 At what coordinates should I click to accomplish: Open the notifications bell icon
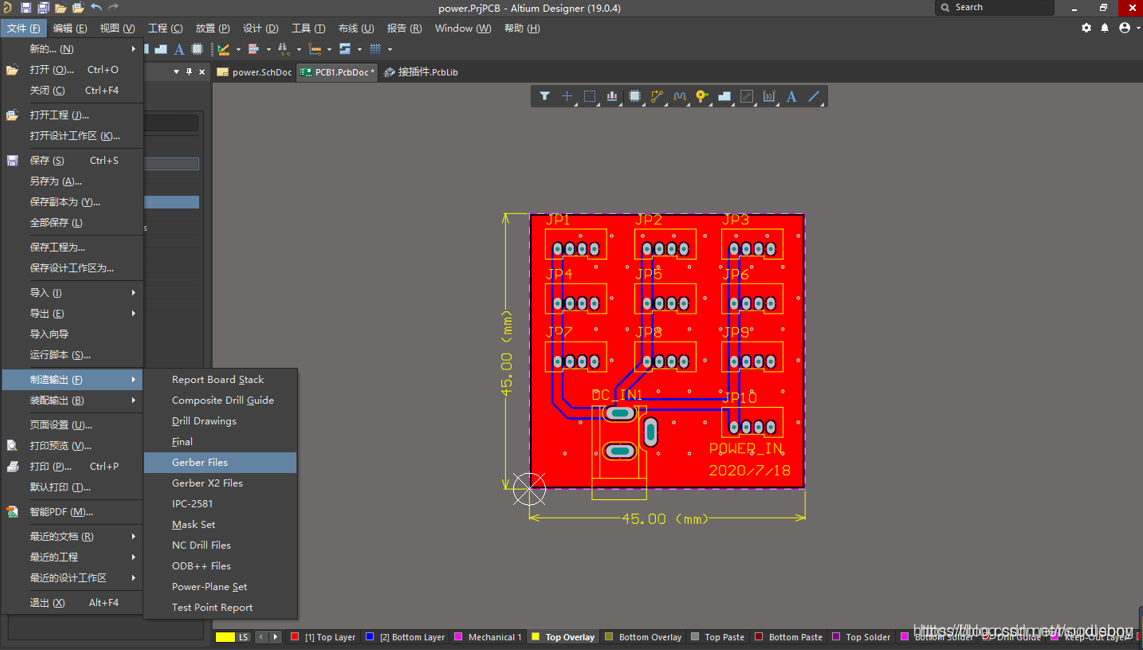1104,28
